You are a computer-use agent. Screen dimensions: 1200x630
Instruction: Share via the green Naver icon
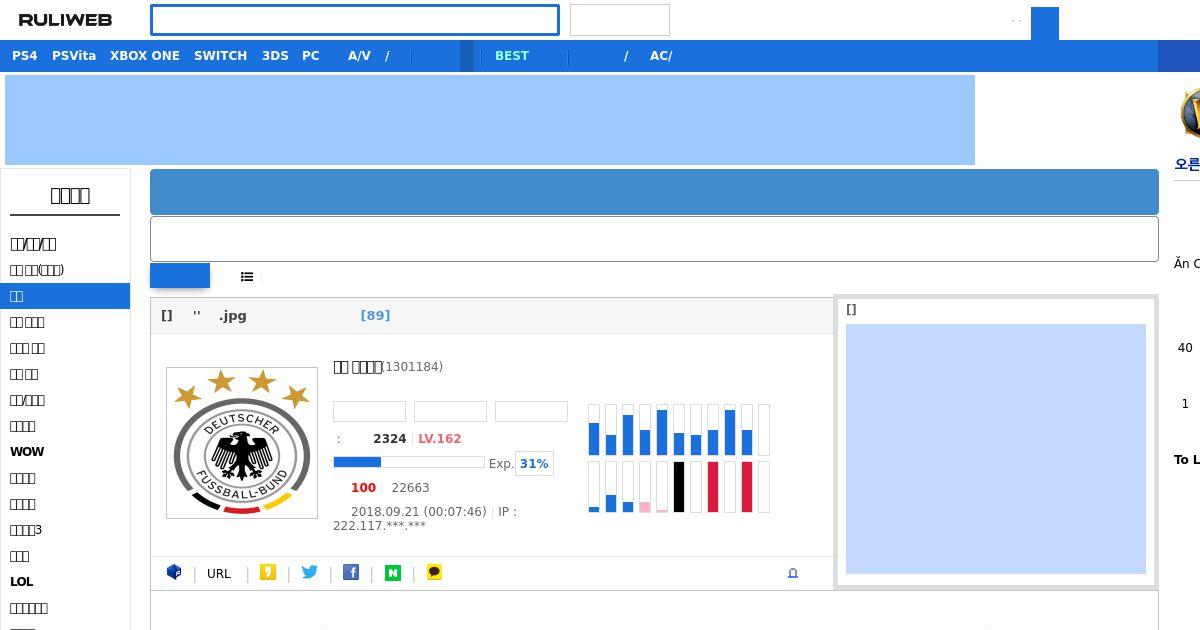pyautogui.click(x=393, y=572)
